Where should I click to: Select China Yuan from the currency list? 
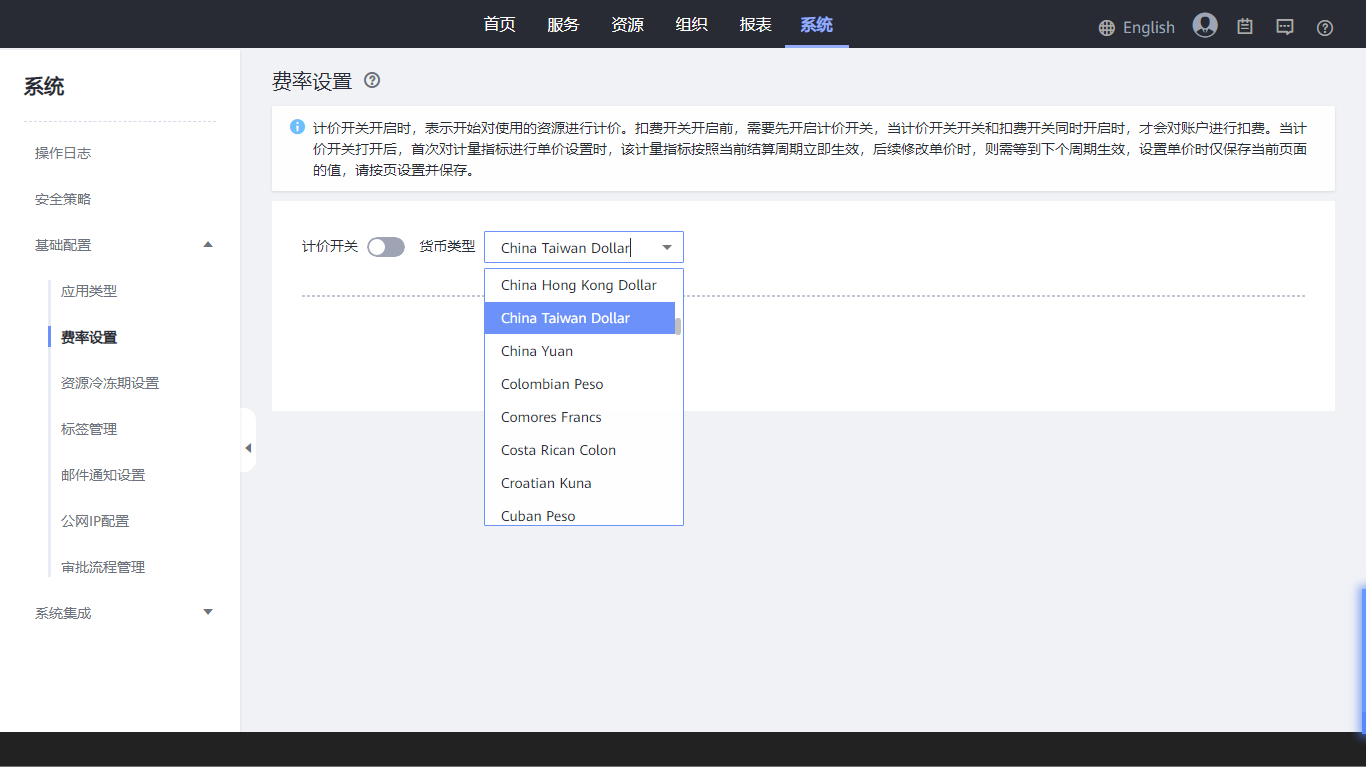coord(537,351)
